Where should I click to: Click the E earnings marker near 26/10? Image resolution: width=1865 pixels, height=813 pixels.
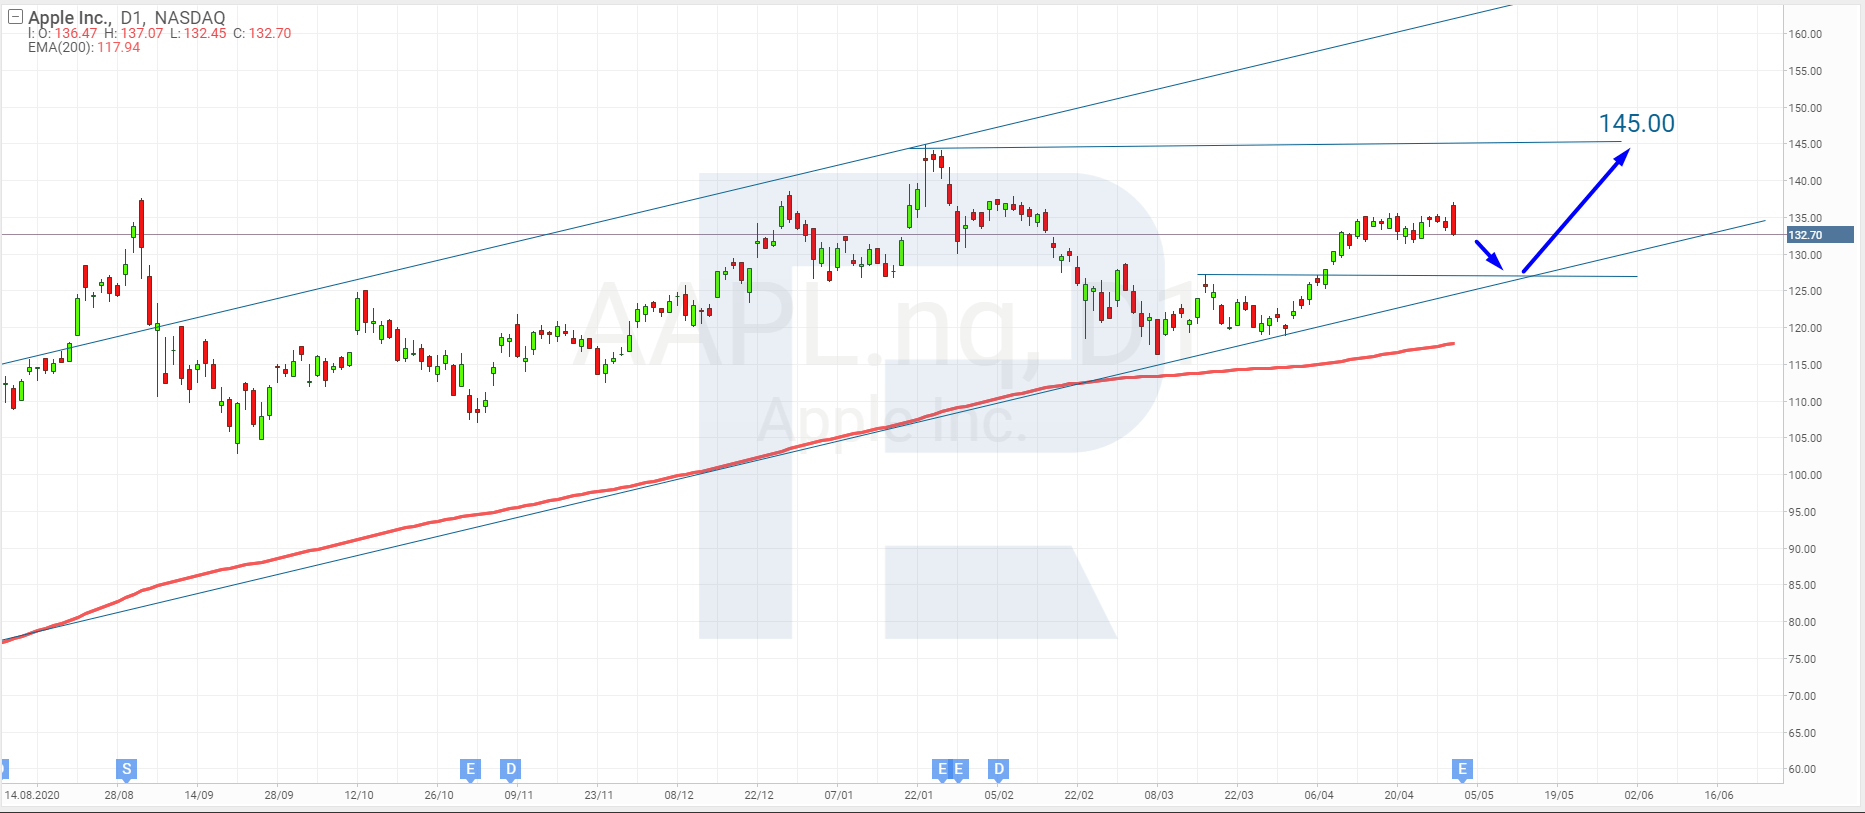click(x=470, y=769)
